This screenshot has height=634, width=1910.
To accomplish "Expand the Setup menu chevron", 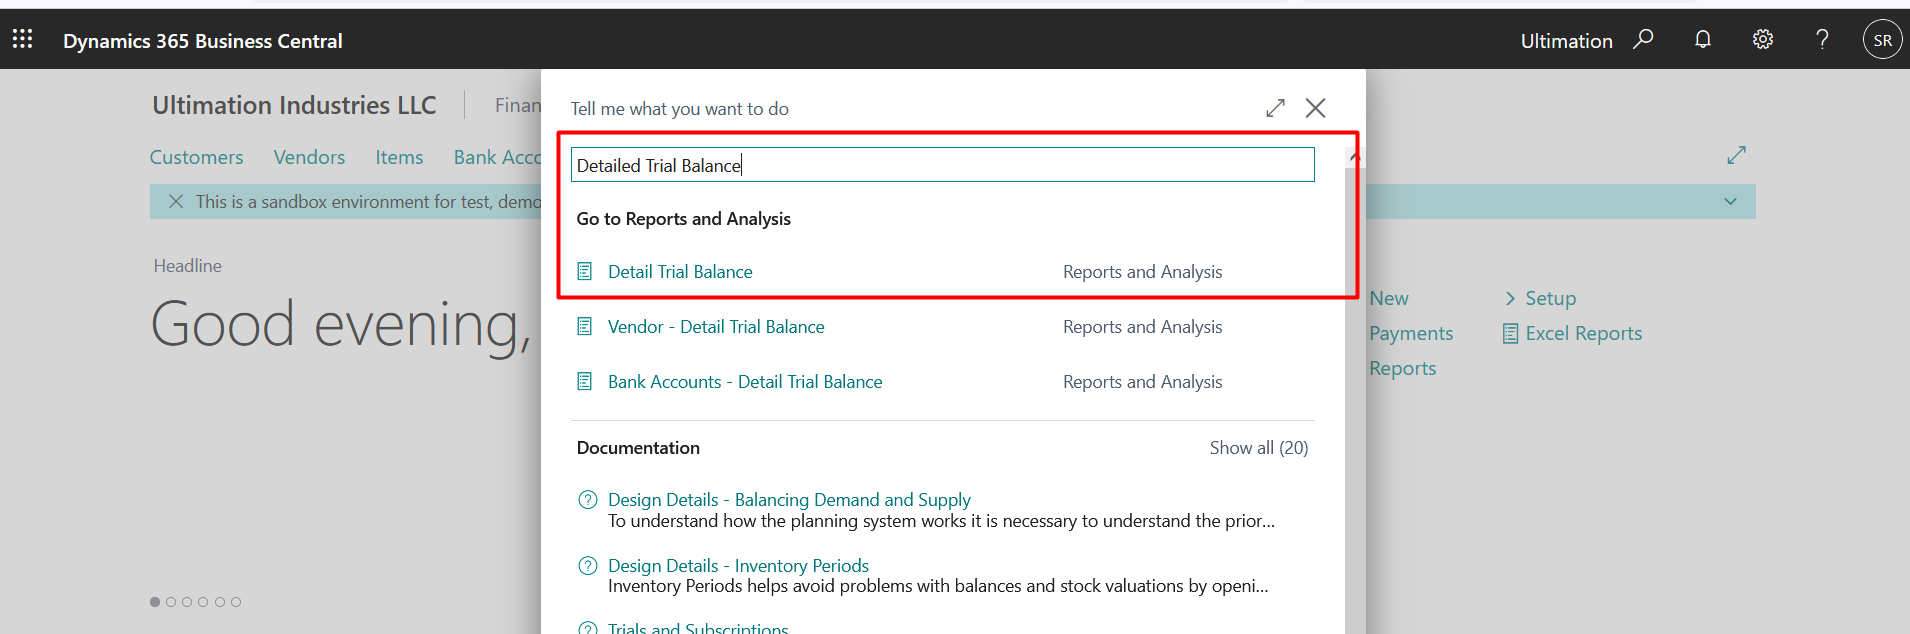I will [x=1510, y=298].
